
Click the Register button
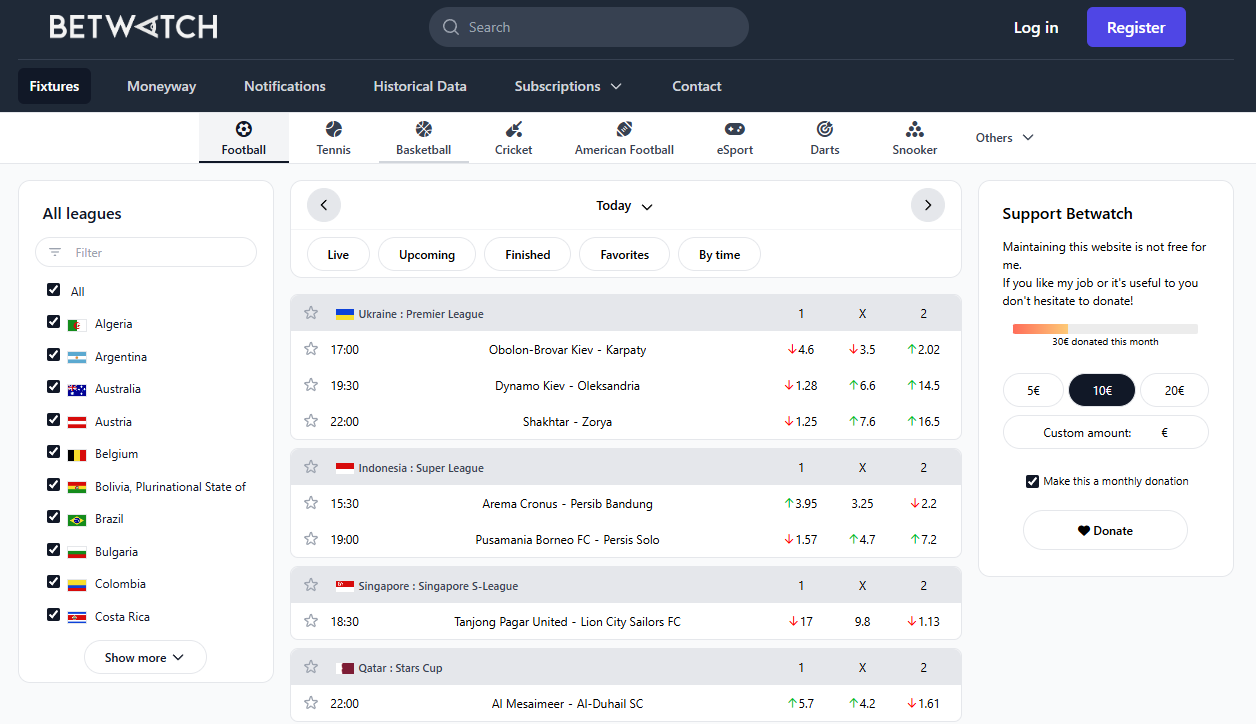1136,28
